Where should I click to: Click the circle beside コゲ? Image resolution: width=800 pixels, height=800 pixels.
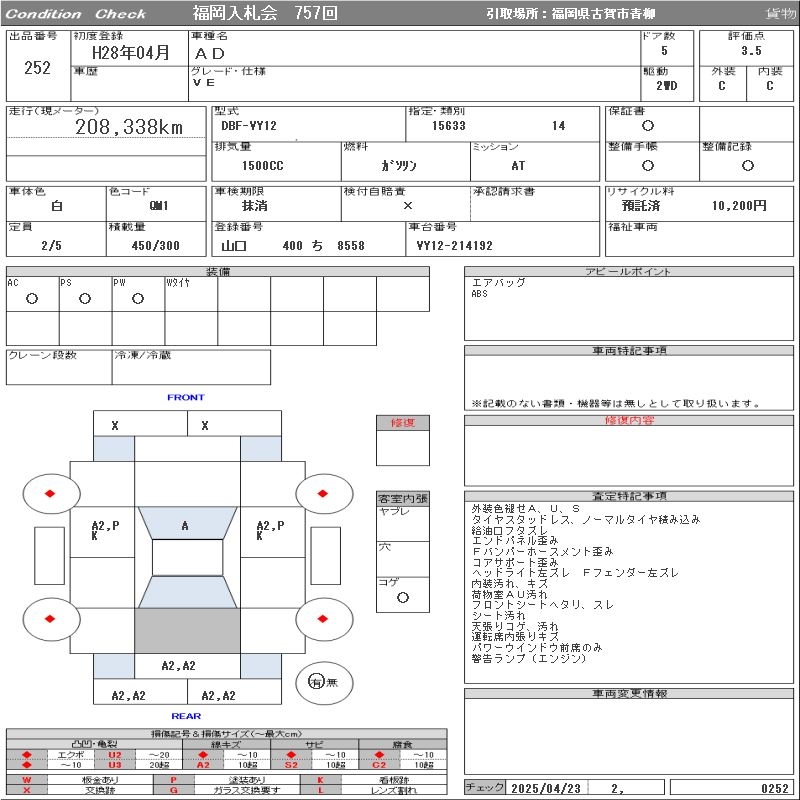coord(403,597)
